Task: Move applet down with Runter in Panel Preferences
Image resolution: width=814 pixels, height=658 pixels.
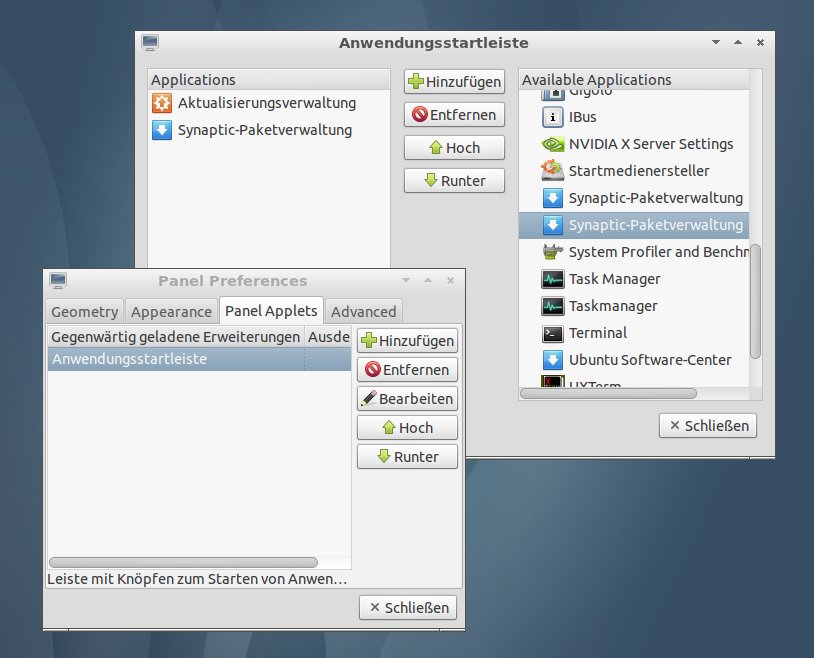Action: coord(408,456)
